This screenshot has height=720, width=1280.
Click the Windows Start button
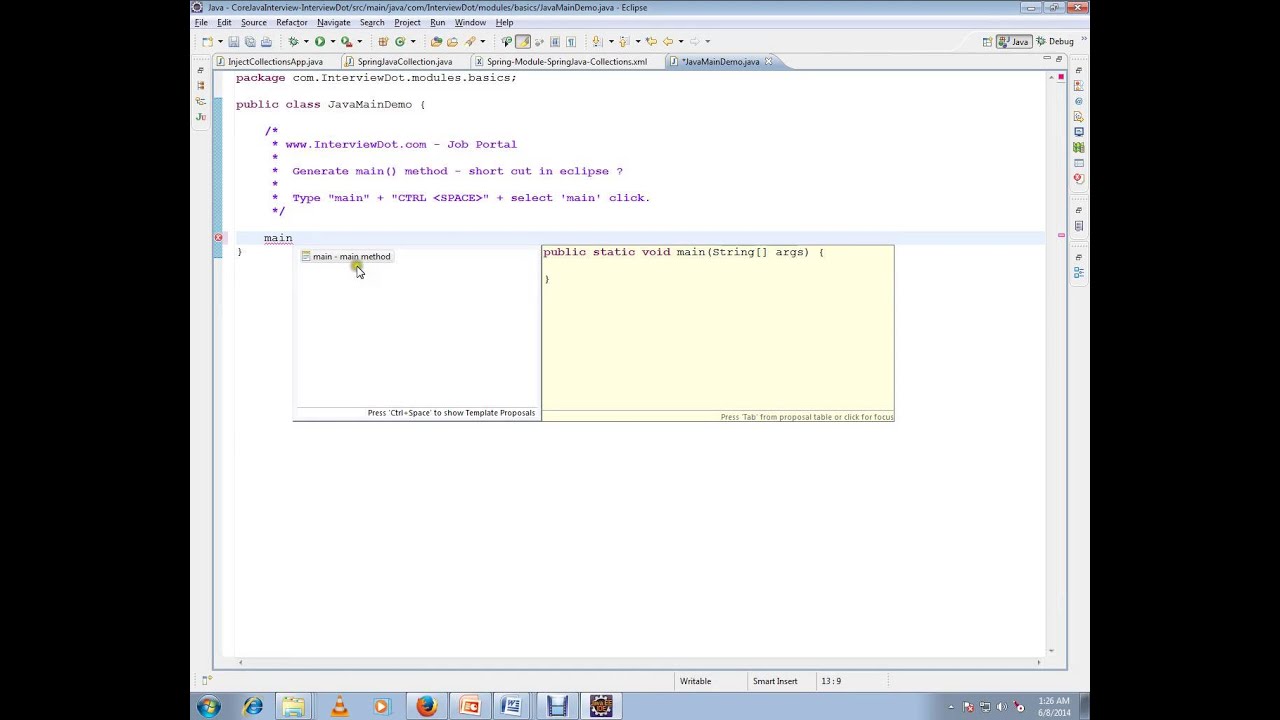[209, 707]
